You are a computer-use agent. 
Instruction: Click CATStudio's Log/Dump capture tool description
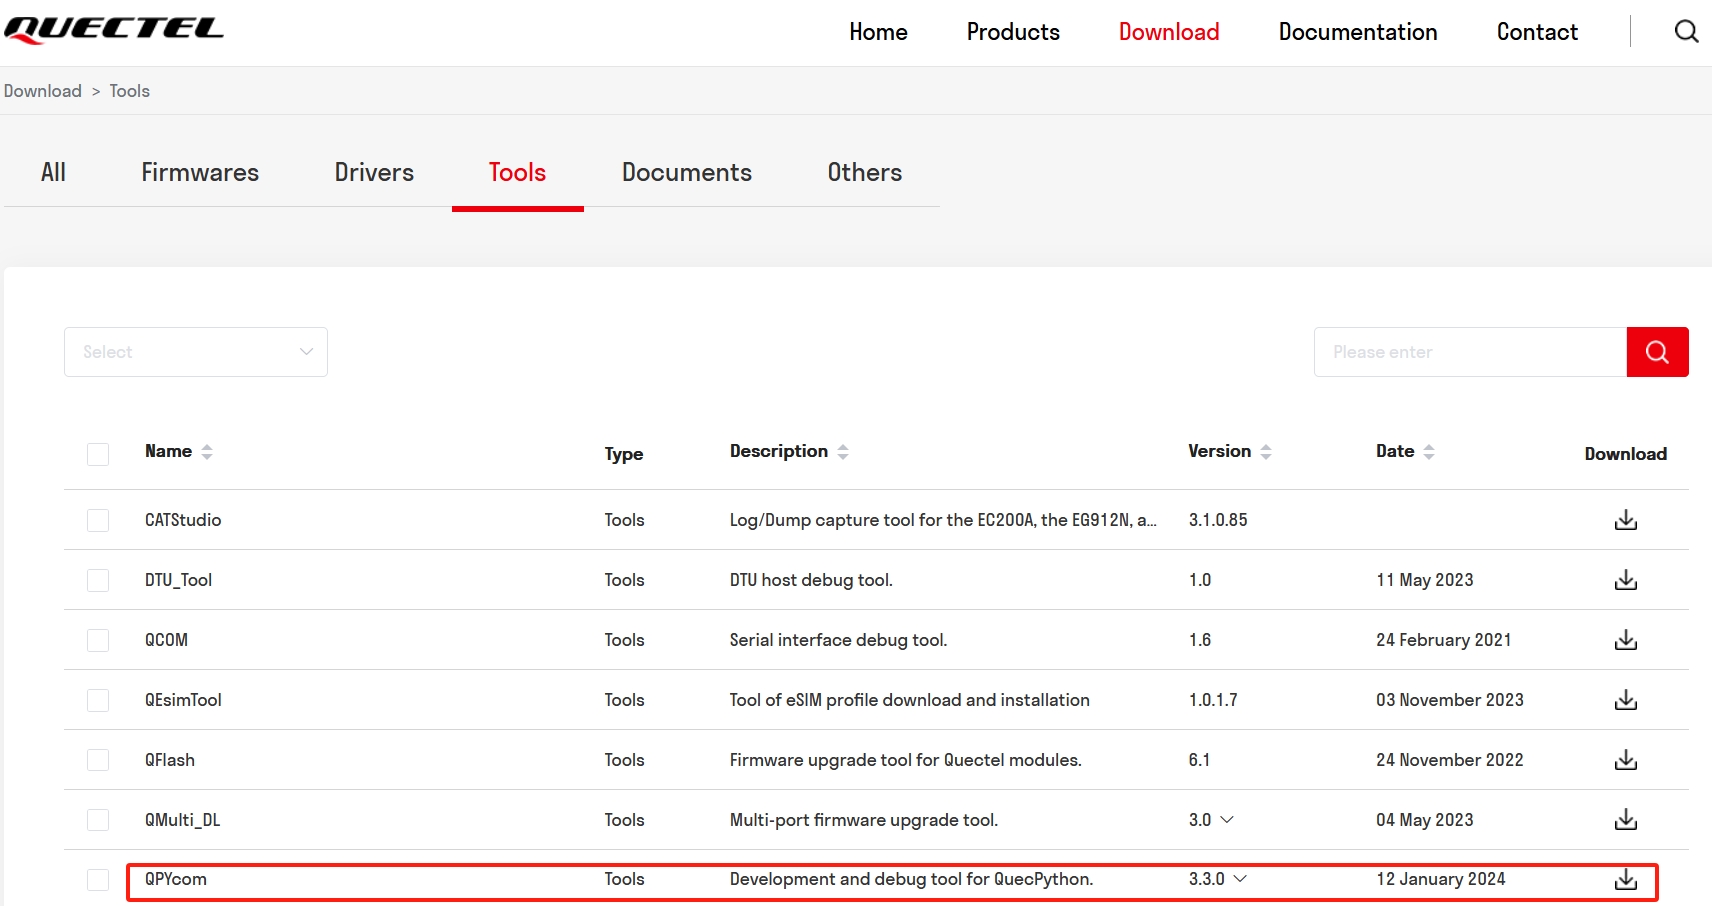pyautogui.click(x=943, y=520)
